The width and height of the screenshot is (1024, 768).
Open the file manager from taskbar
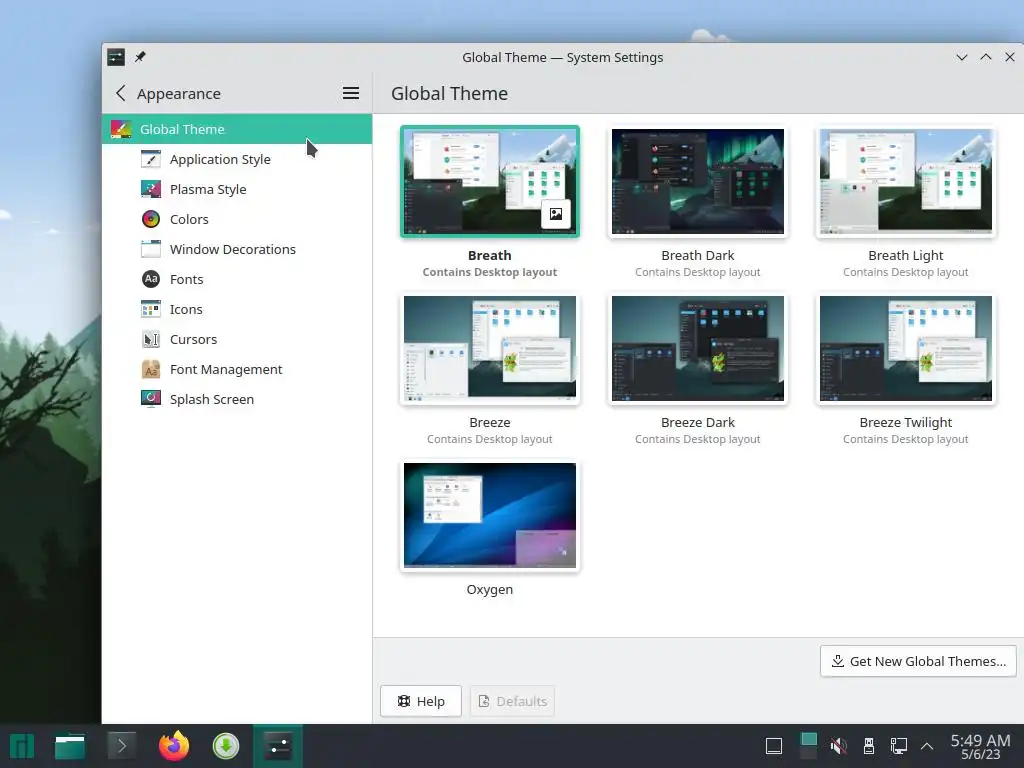coord(70,746)
